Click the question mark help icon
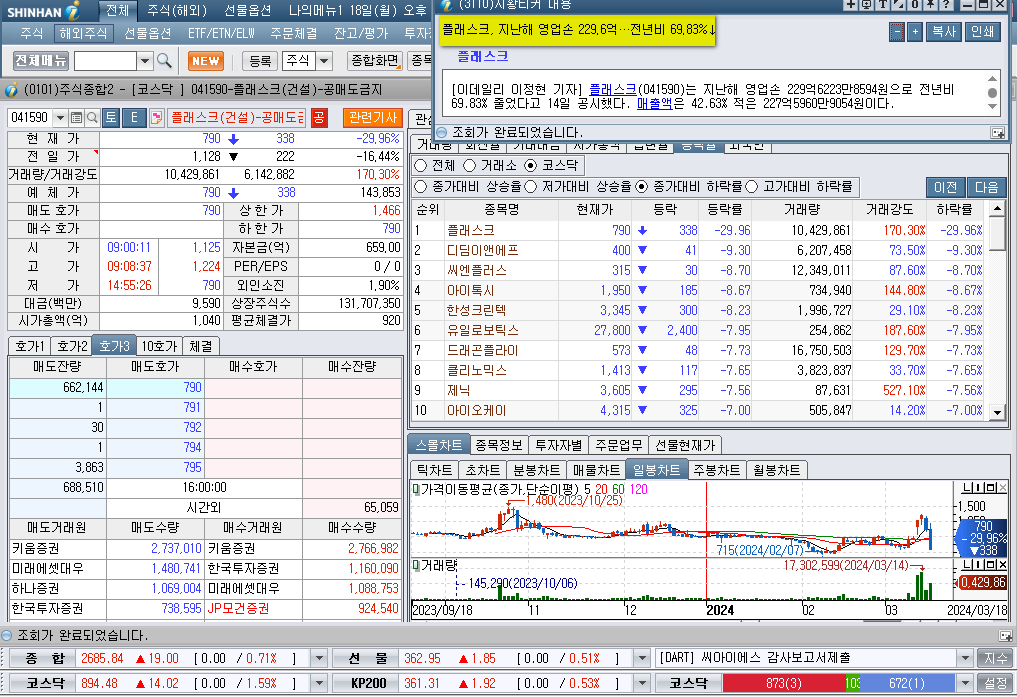The image size is (1017, 697). click(946, 5)
